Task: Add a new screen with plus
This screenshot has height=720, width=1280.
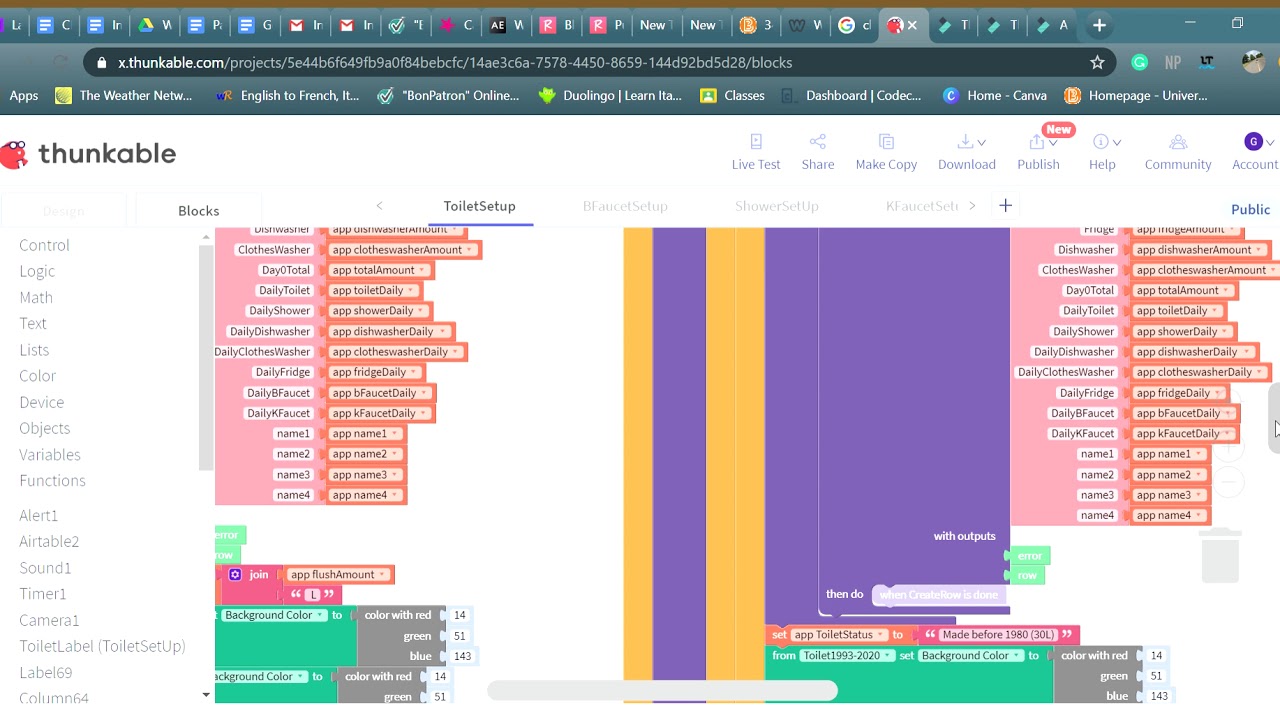Action: tap(1005, 206)
